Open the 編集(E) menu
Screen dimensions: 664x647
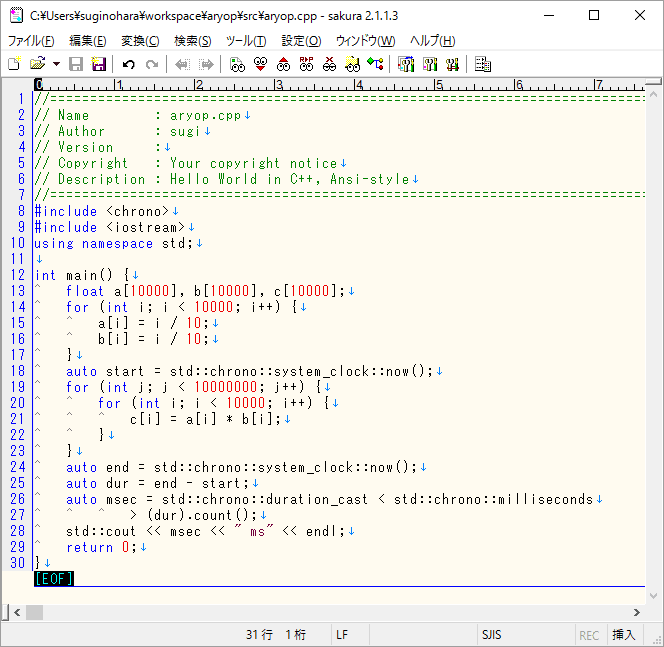tap(88, 41)
